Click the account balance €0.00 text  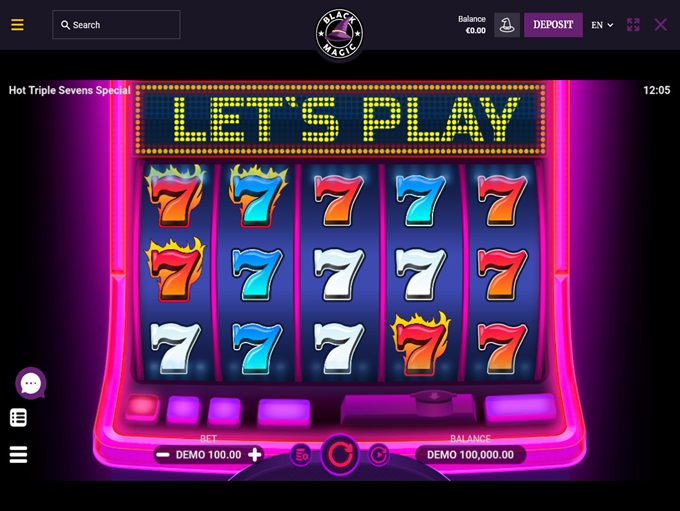tap(475, 31)
